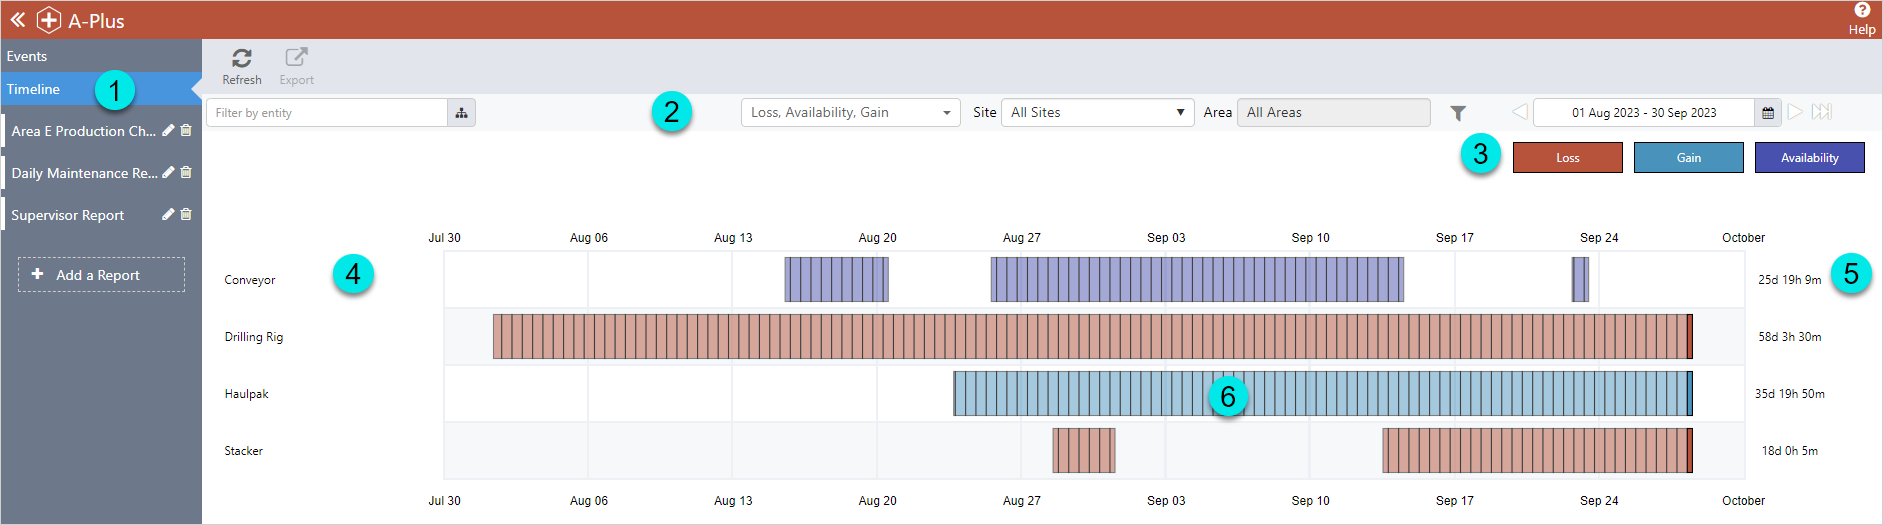The image size is (1883, 525).
Task: Click the Refresh icon in toolbar
Action: pyautogui.click(x=242, y=59)
